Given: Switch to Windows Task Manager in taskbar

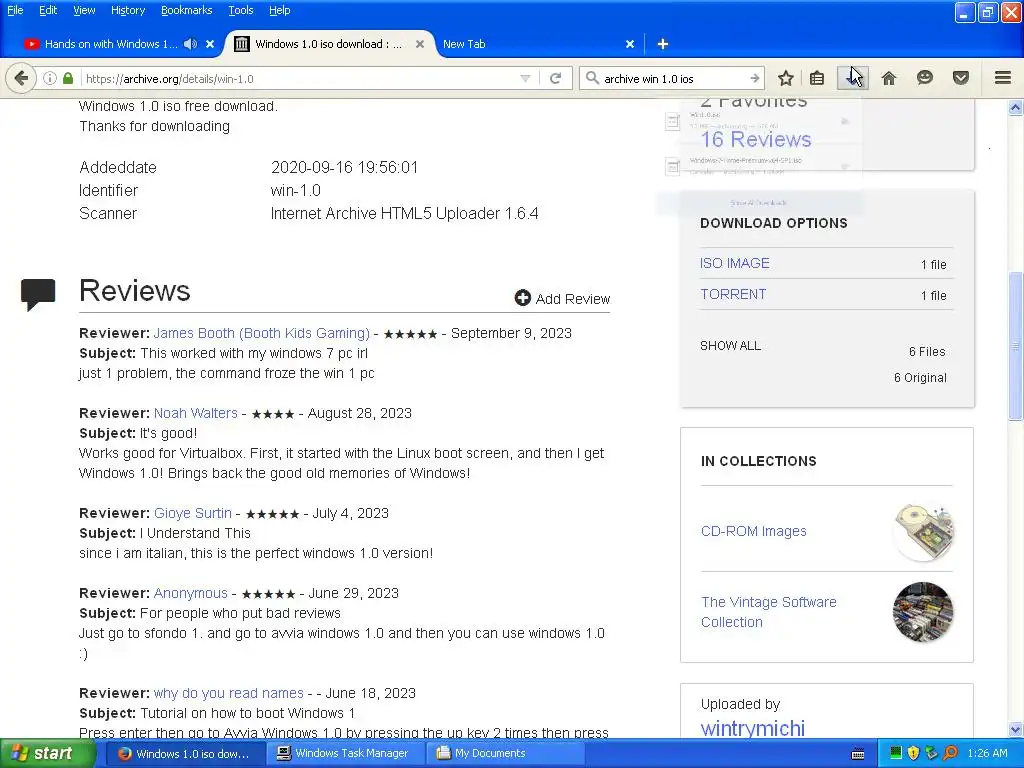Looking at the screenshot, I should pos(344,754).
